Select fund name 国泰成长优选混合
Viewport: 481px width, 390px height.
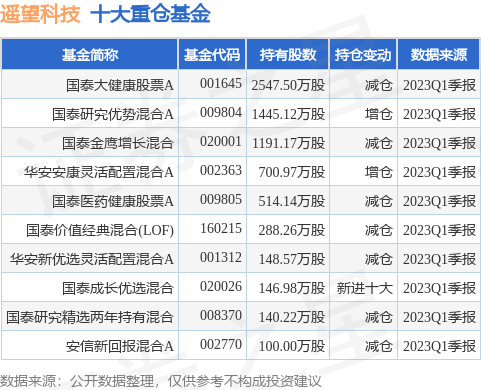pyautogui.click(x=118, y=288)
